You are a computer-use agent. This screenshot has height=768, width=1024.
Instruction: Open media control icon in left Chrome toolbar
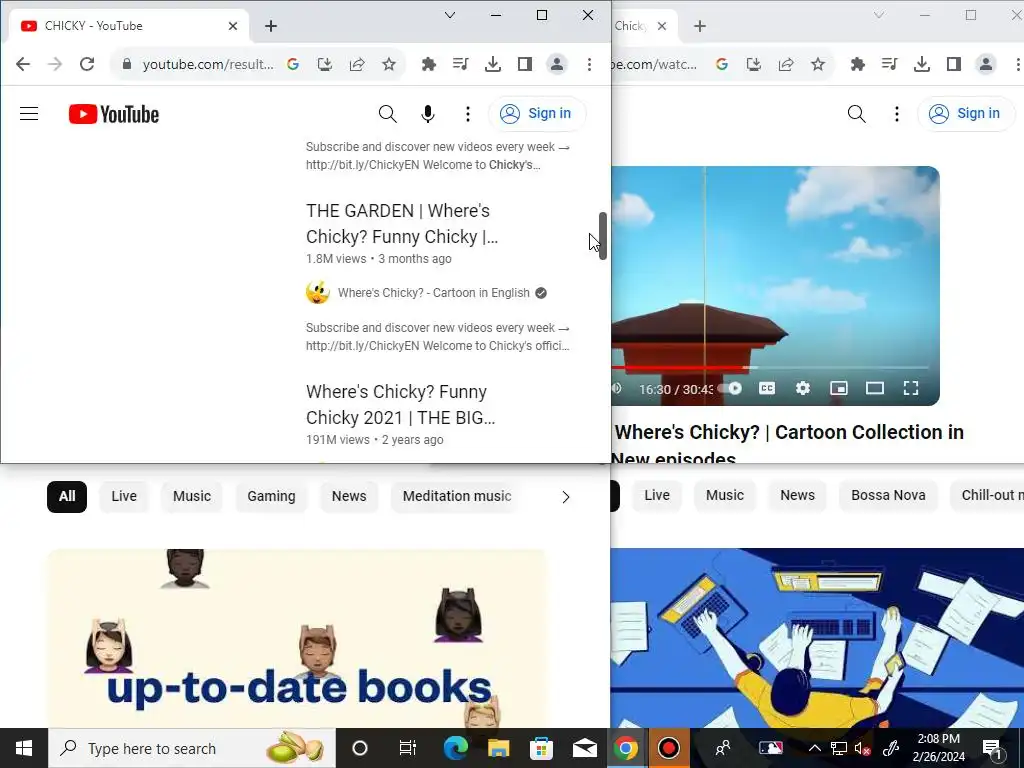[x=460, y=64]
